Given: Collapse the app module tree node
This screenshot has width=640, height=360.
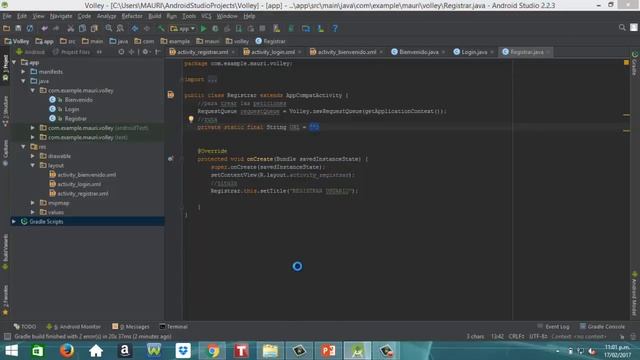Looking at the screenshot, I should coord(15,62).
